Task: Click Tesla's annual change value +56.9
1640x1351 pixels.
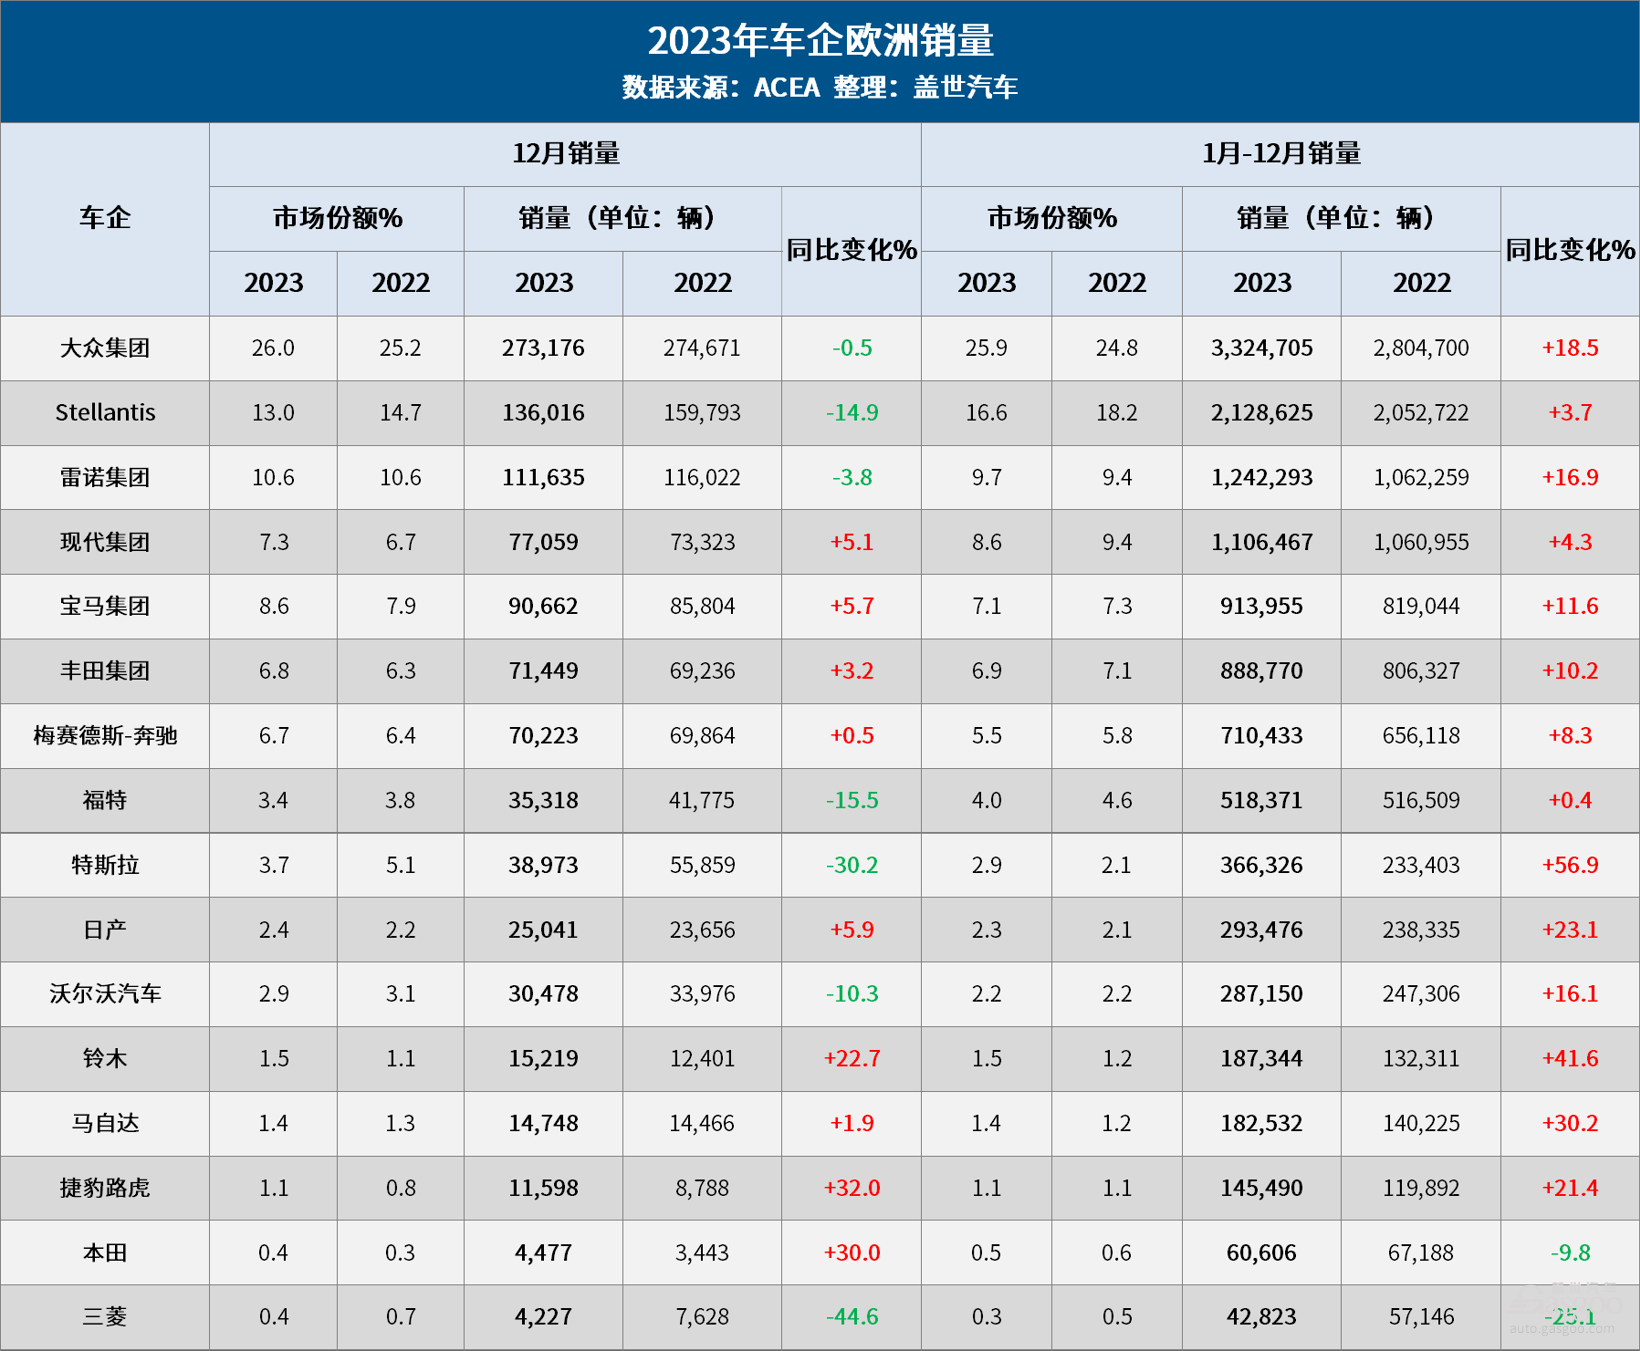Action: [x=1569, y=865]
